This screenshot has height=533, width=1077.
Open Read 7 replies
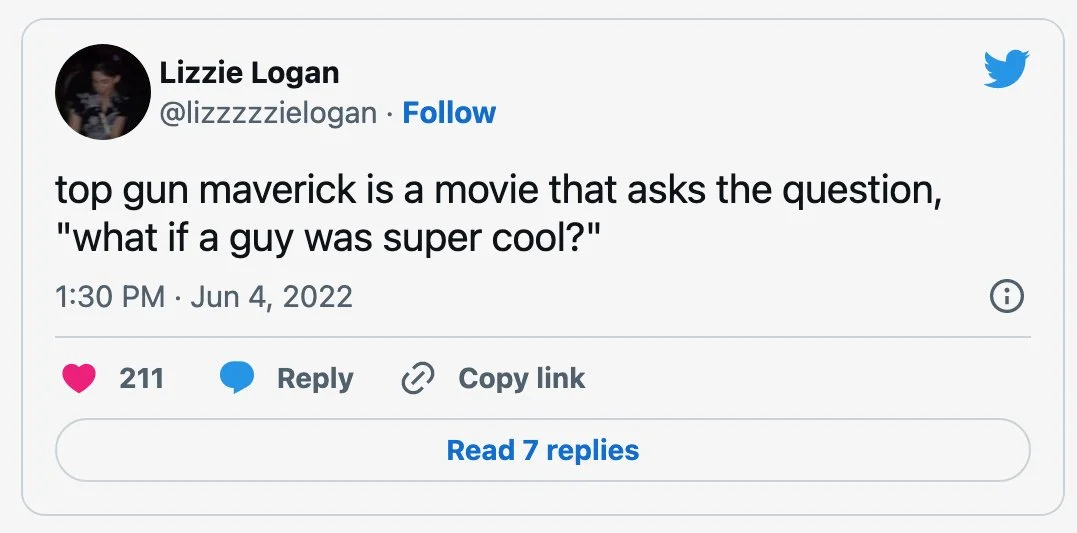[543, 450]
